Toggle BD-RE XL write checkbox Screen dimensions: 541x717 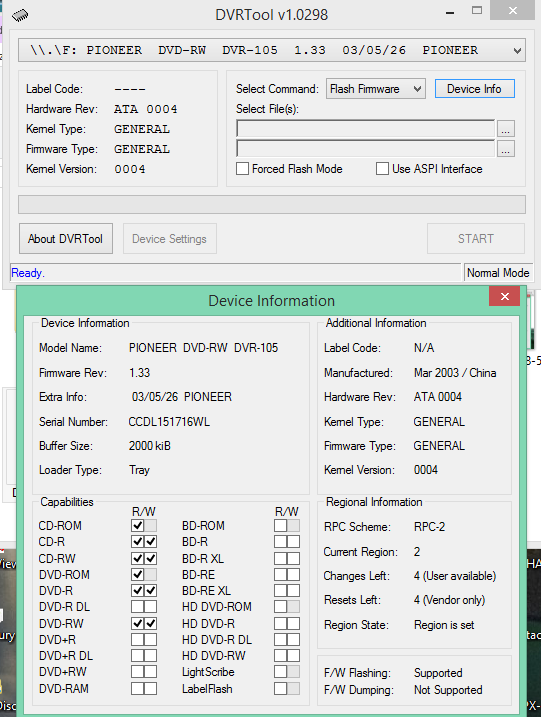pyautogui.click(x=294, y=590)
